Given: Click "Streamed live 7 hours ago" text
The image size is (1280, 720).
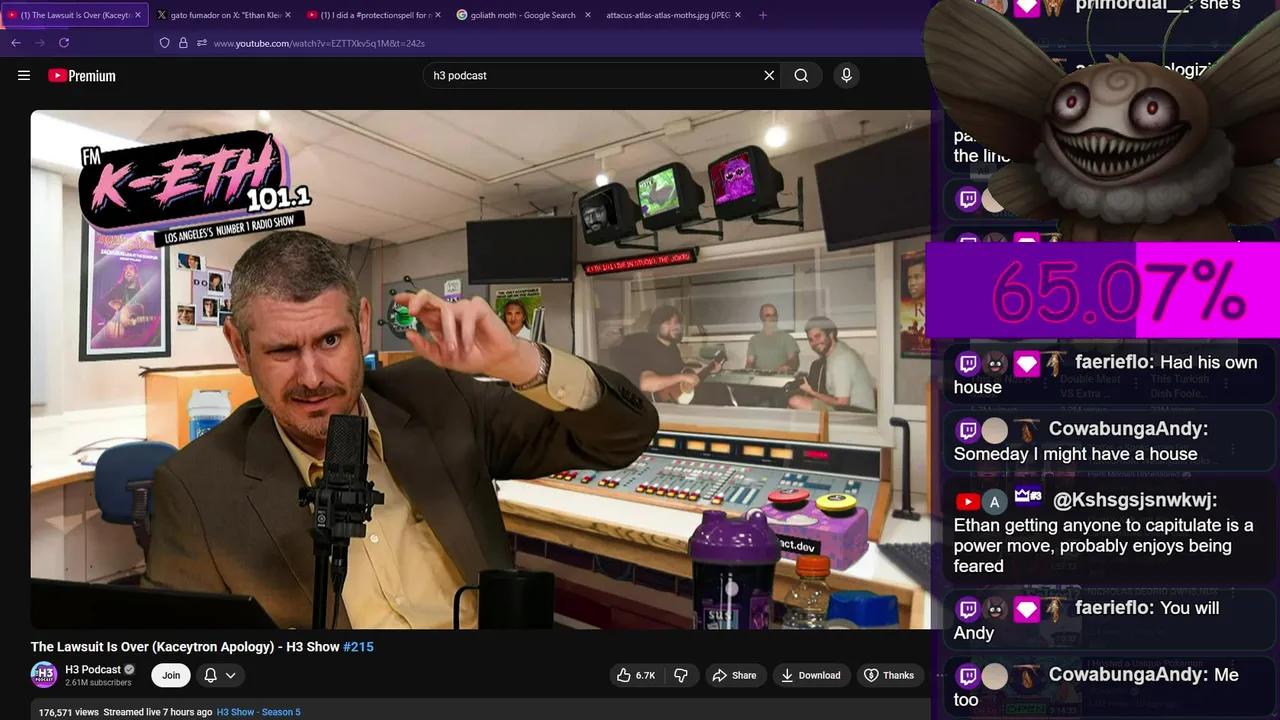Looking at the screenshot, I should click(158, 712).
